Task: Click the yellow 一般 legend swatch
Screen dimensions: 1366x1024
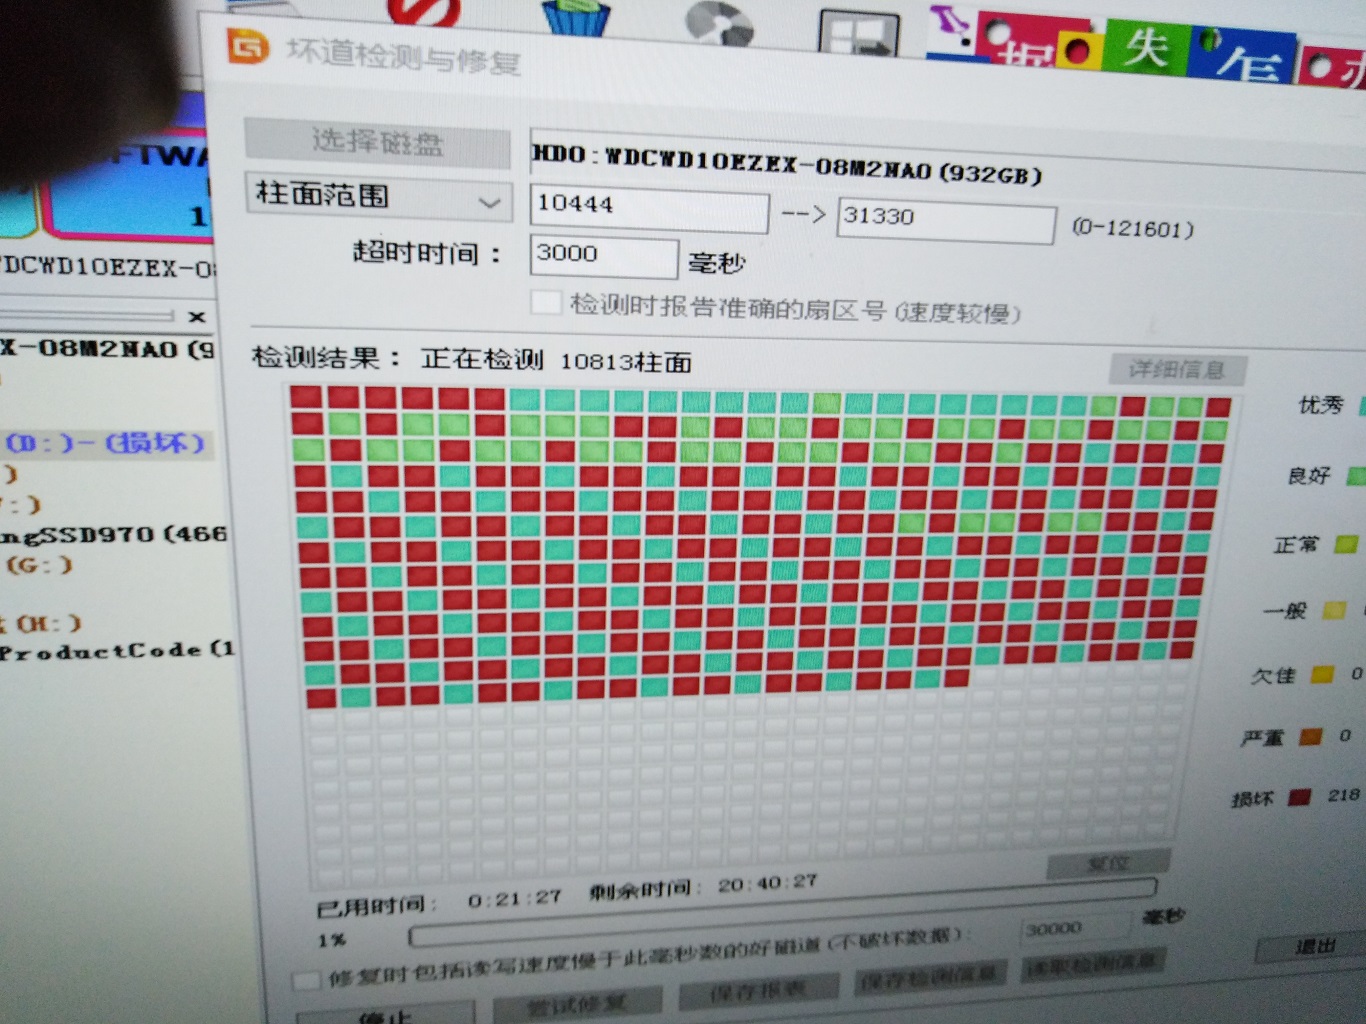Action: 1334,610
